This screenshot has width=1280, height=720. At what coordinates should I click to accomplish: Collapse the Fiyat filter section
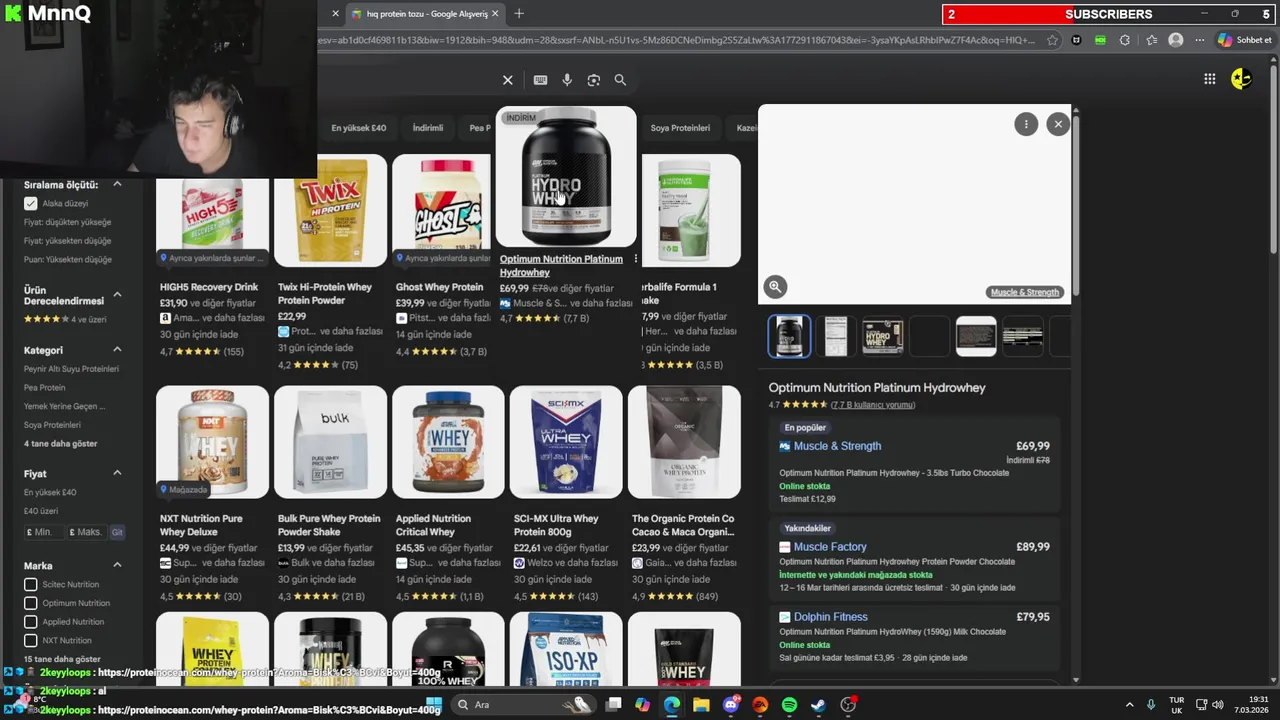coord(117,472)
